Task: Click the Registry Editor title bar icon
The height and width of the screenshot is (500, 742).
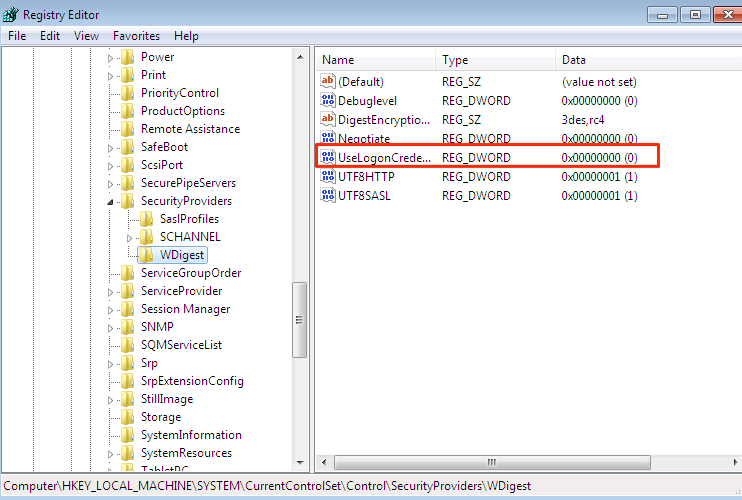Action: (x=10, y=14)
